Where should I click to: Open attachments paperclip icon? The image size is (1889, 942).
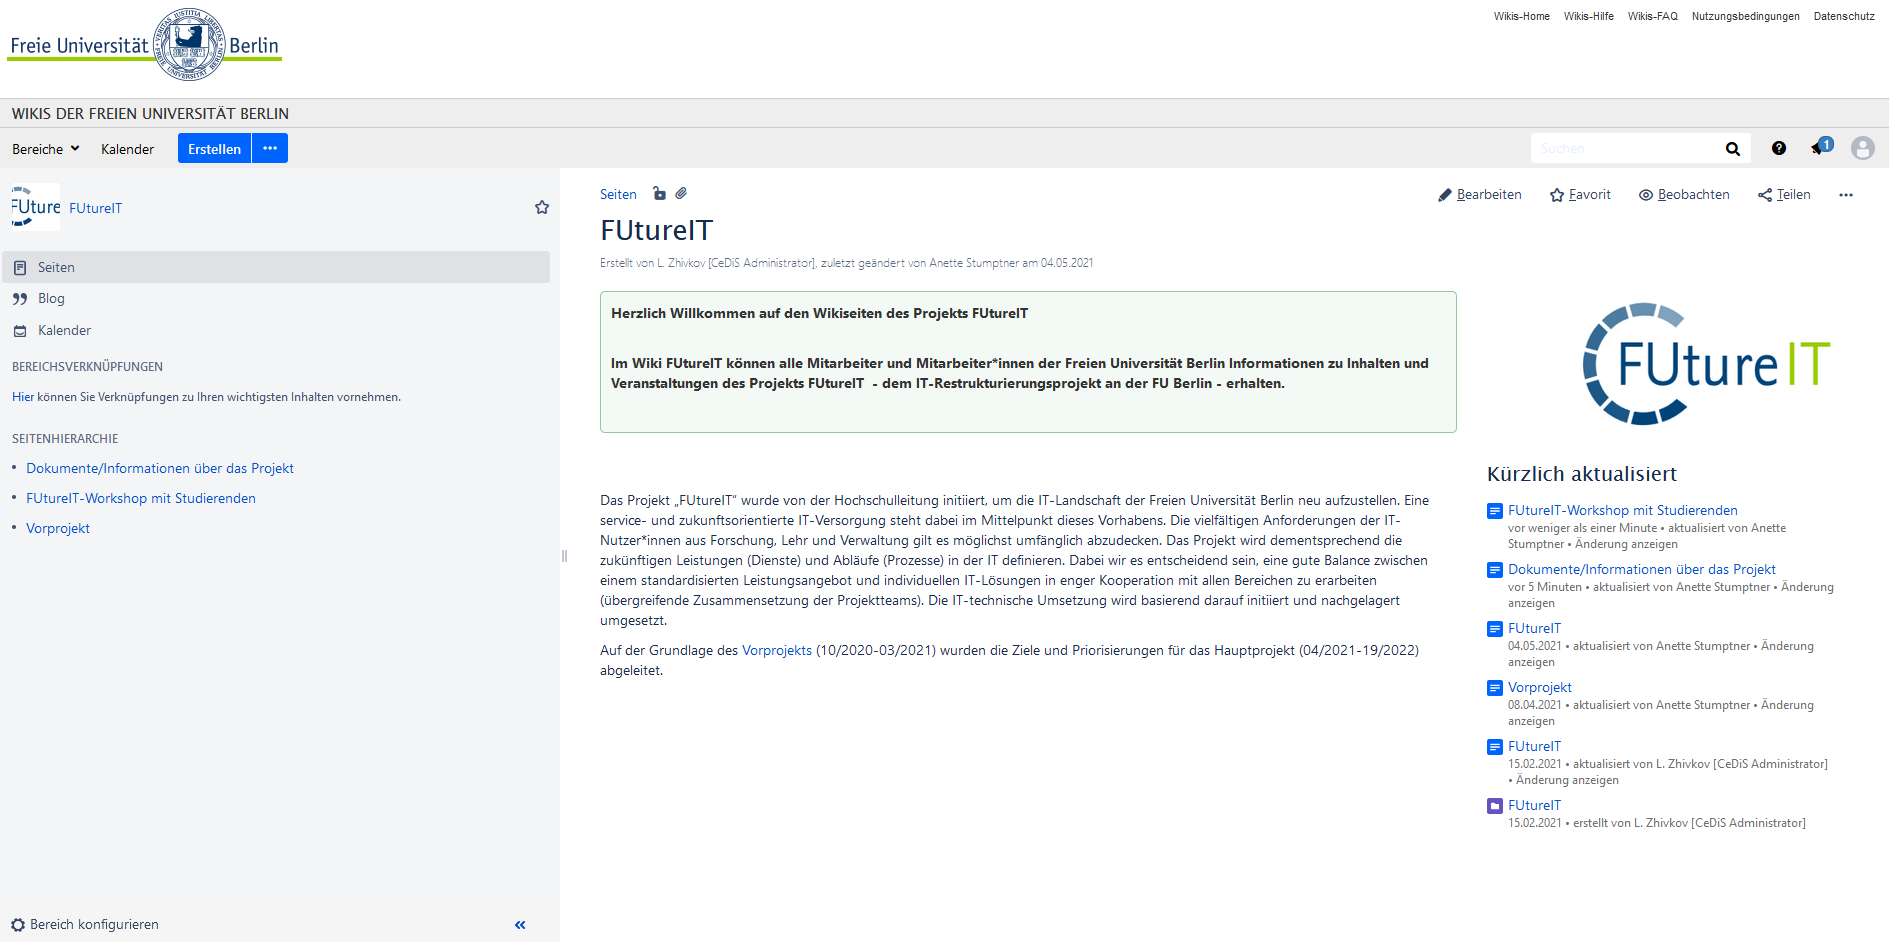[x=681, y=194]
